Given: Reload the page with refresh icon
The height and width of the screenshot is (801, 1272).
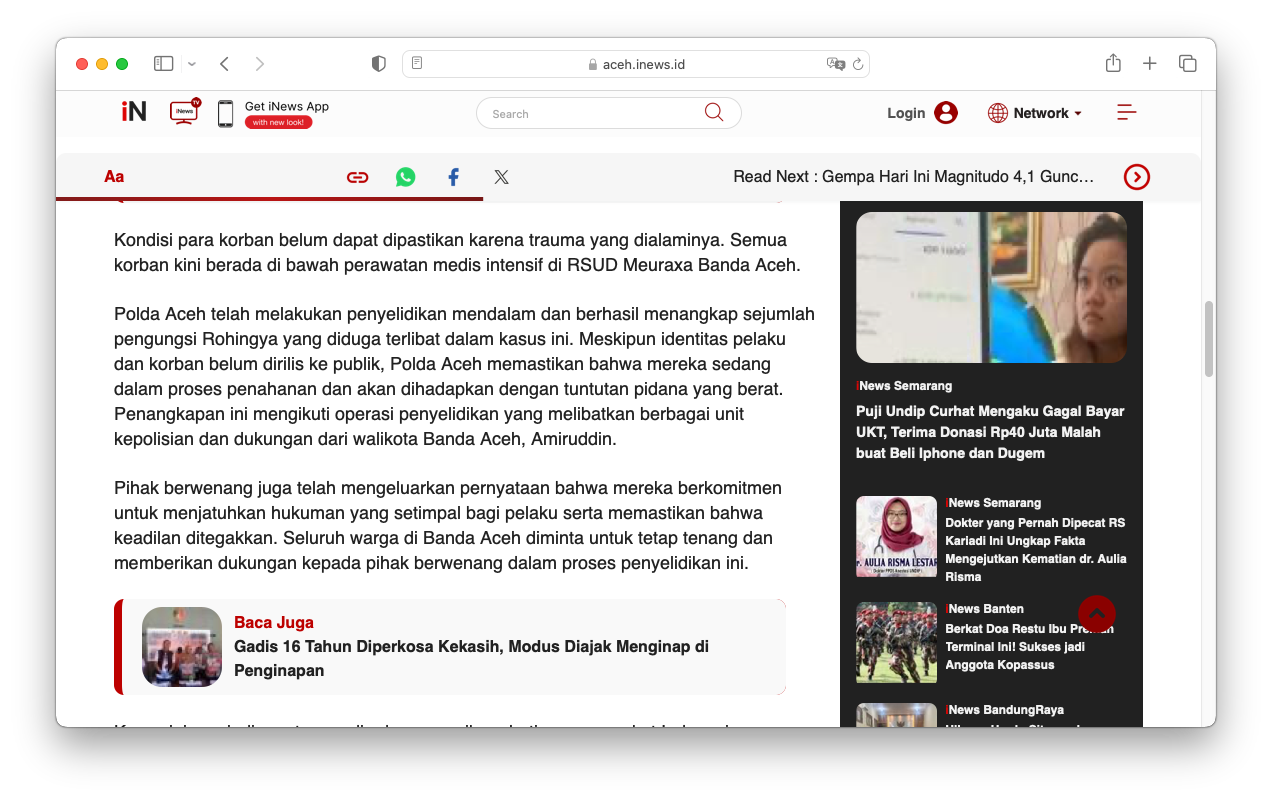Looking at the screenshot, I should [857, 64].
